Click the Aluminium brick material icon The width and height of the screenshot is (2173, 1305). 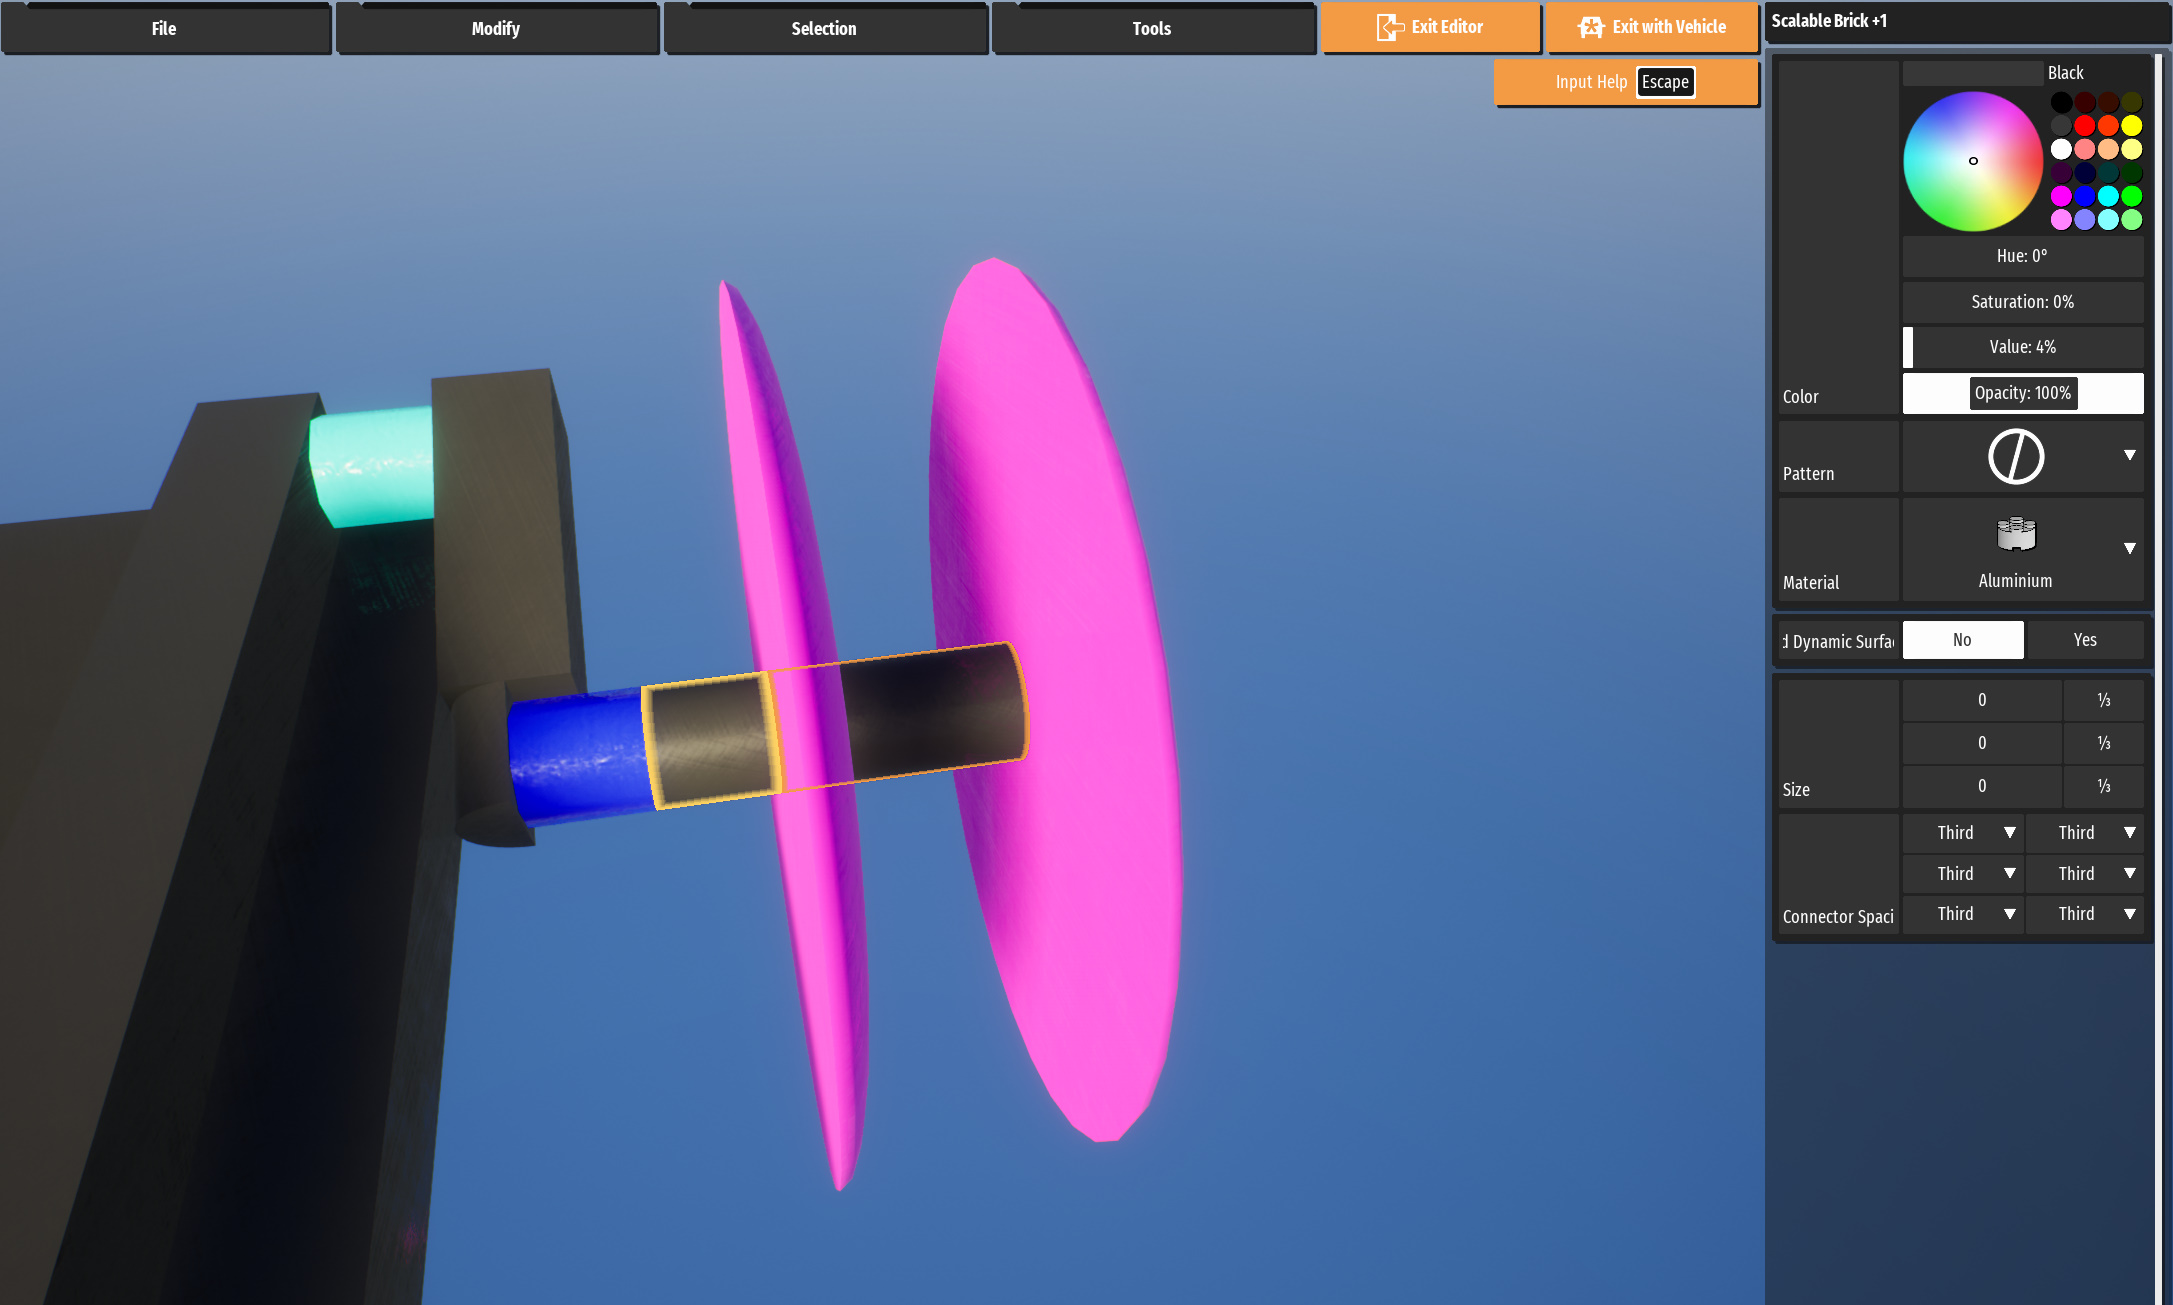tap(2015, 534)
